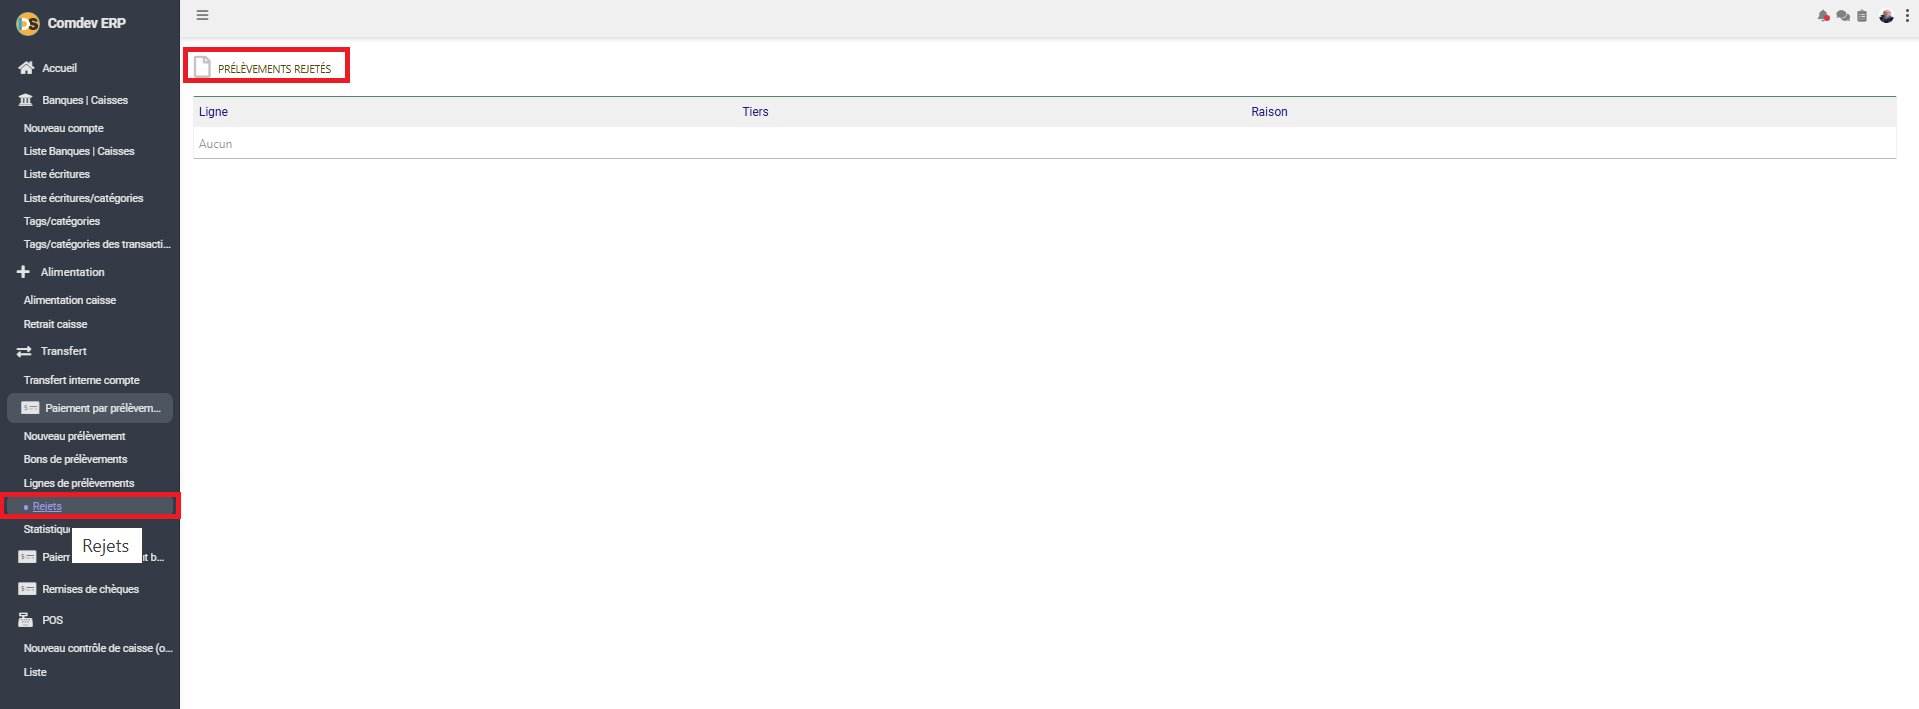
Task: Click the cash register POS icon
Action: click(x=26, y=620)
